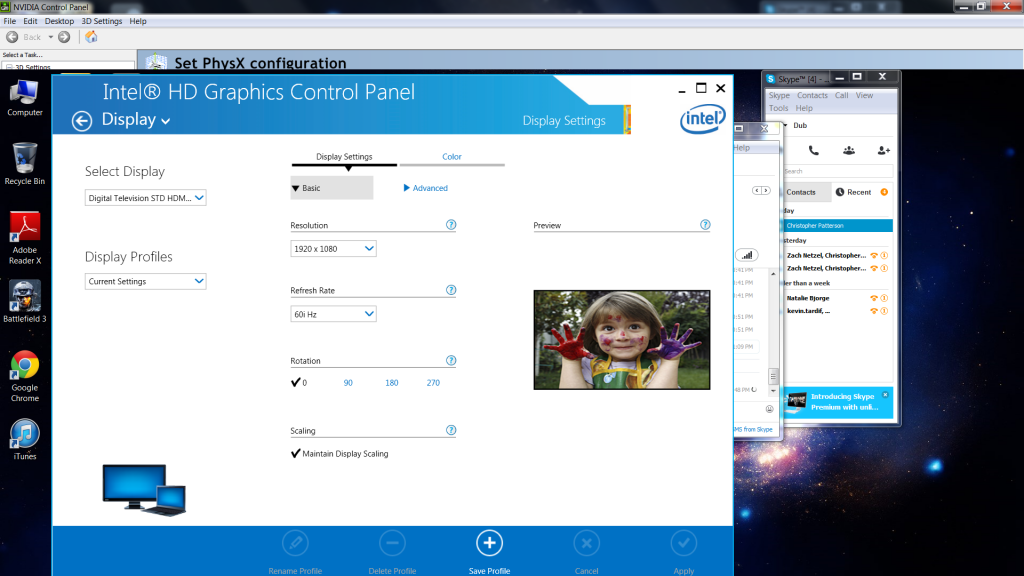Click the Skype chat emoticon icon

[x=769, y=409]
